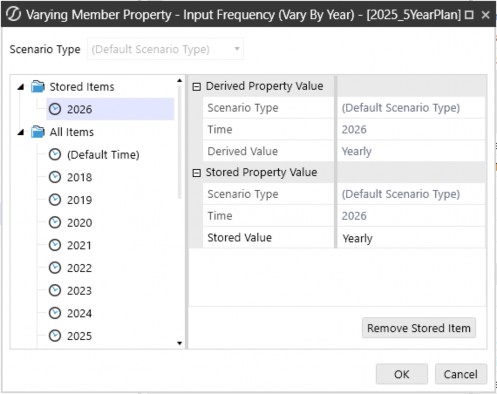Maximize the Varying Member Property dialog
This screenshot has width=497, height=394.
point(469,15)
